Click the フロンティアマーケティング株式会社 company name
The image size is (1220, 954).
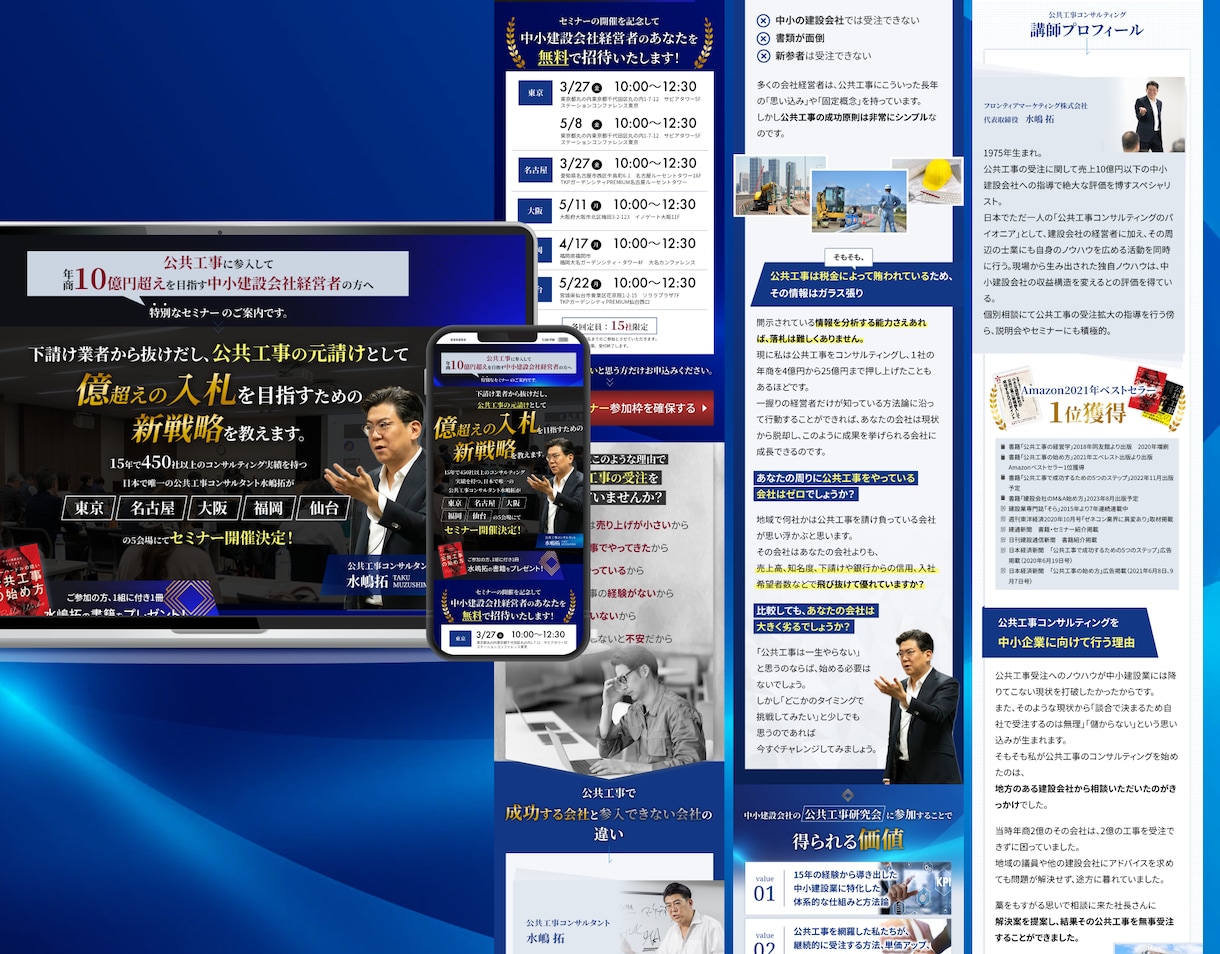point(1035,105)
